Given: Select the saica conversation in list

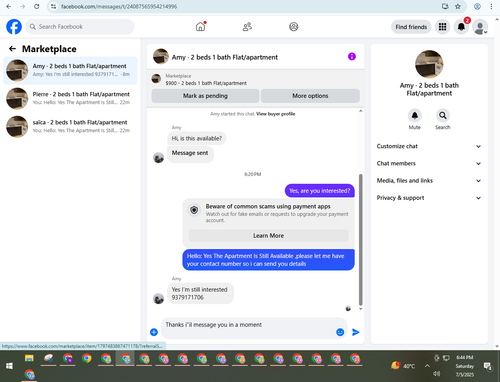Looking at the screenshot, I should coord(70,127).
